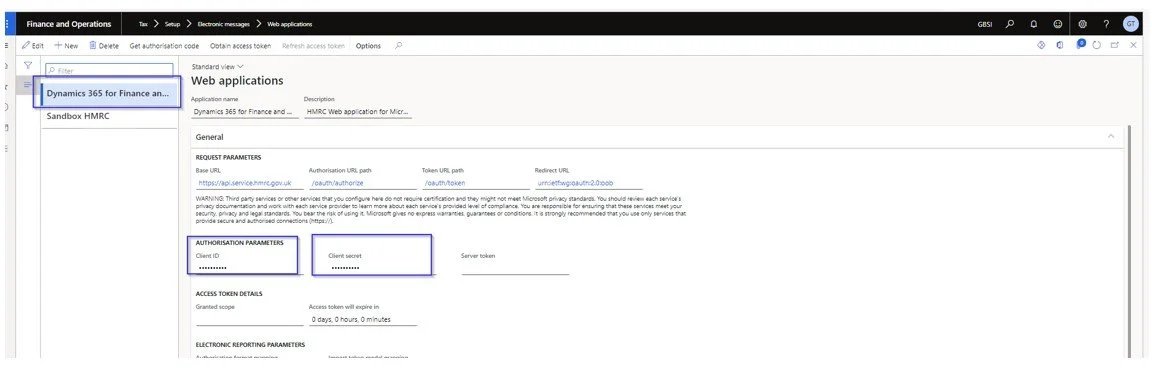Click the REQUEST PARAMETERS heading
The height and width of the screenshot is (387, 1152).
(x=228, y=157)
